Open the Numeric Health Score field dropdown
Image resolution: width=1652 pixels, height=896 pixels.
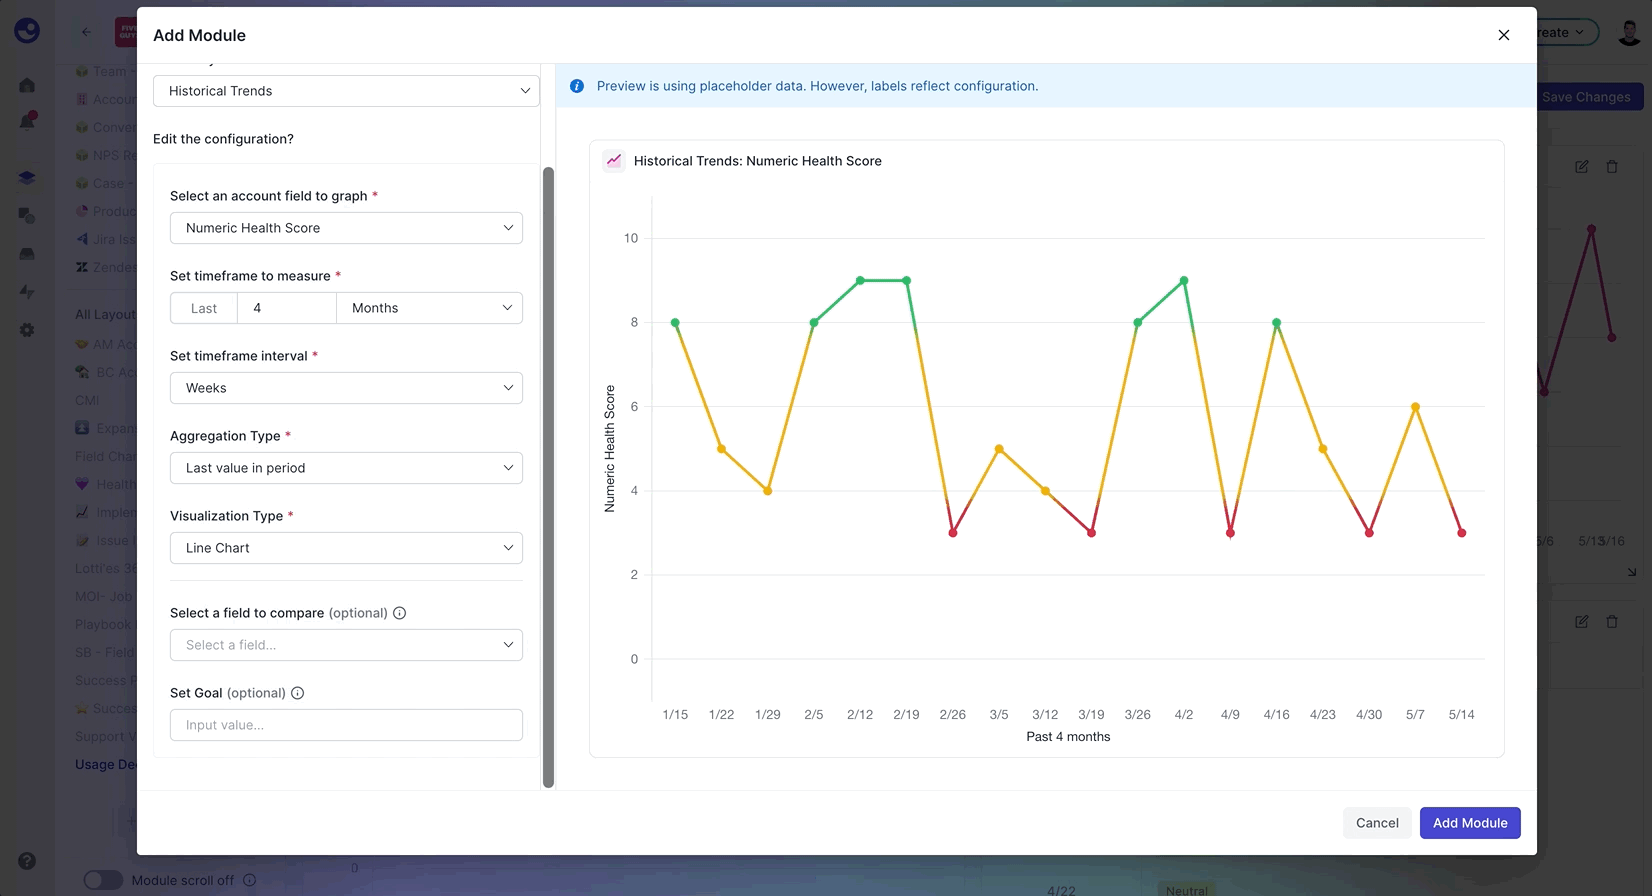click(346, 228)
